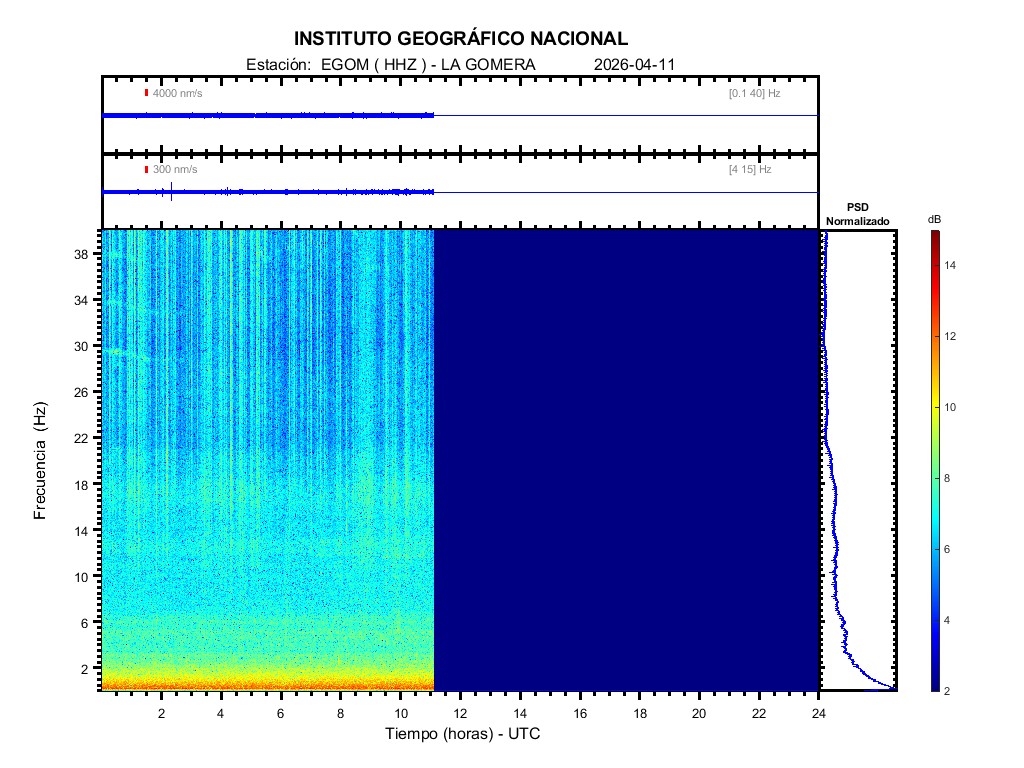This screenshot has width=1024, height=768.
Task: Click the dB unit label above the colorbar
Action: tap(934, 219)
